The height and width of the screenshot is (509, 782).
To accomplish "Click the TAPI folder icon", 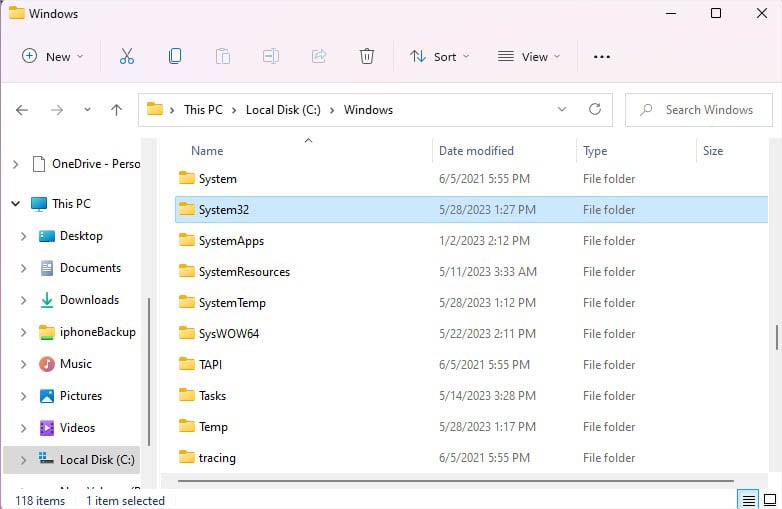I will (x=187, y=364).
